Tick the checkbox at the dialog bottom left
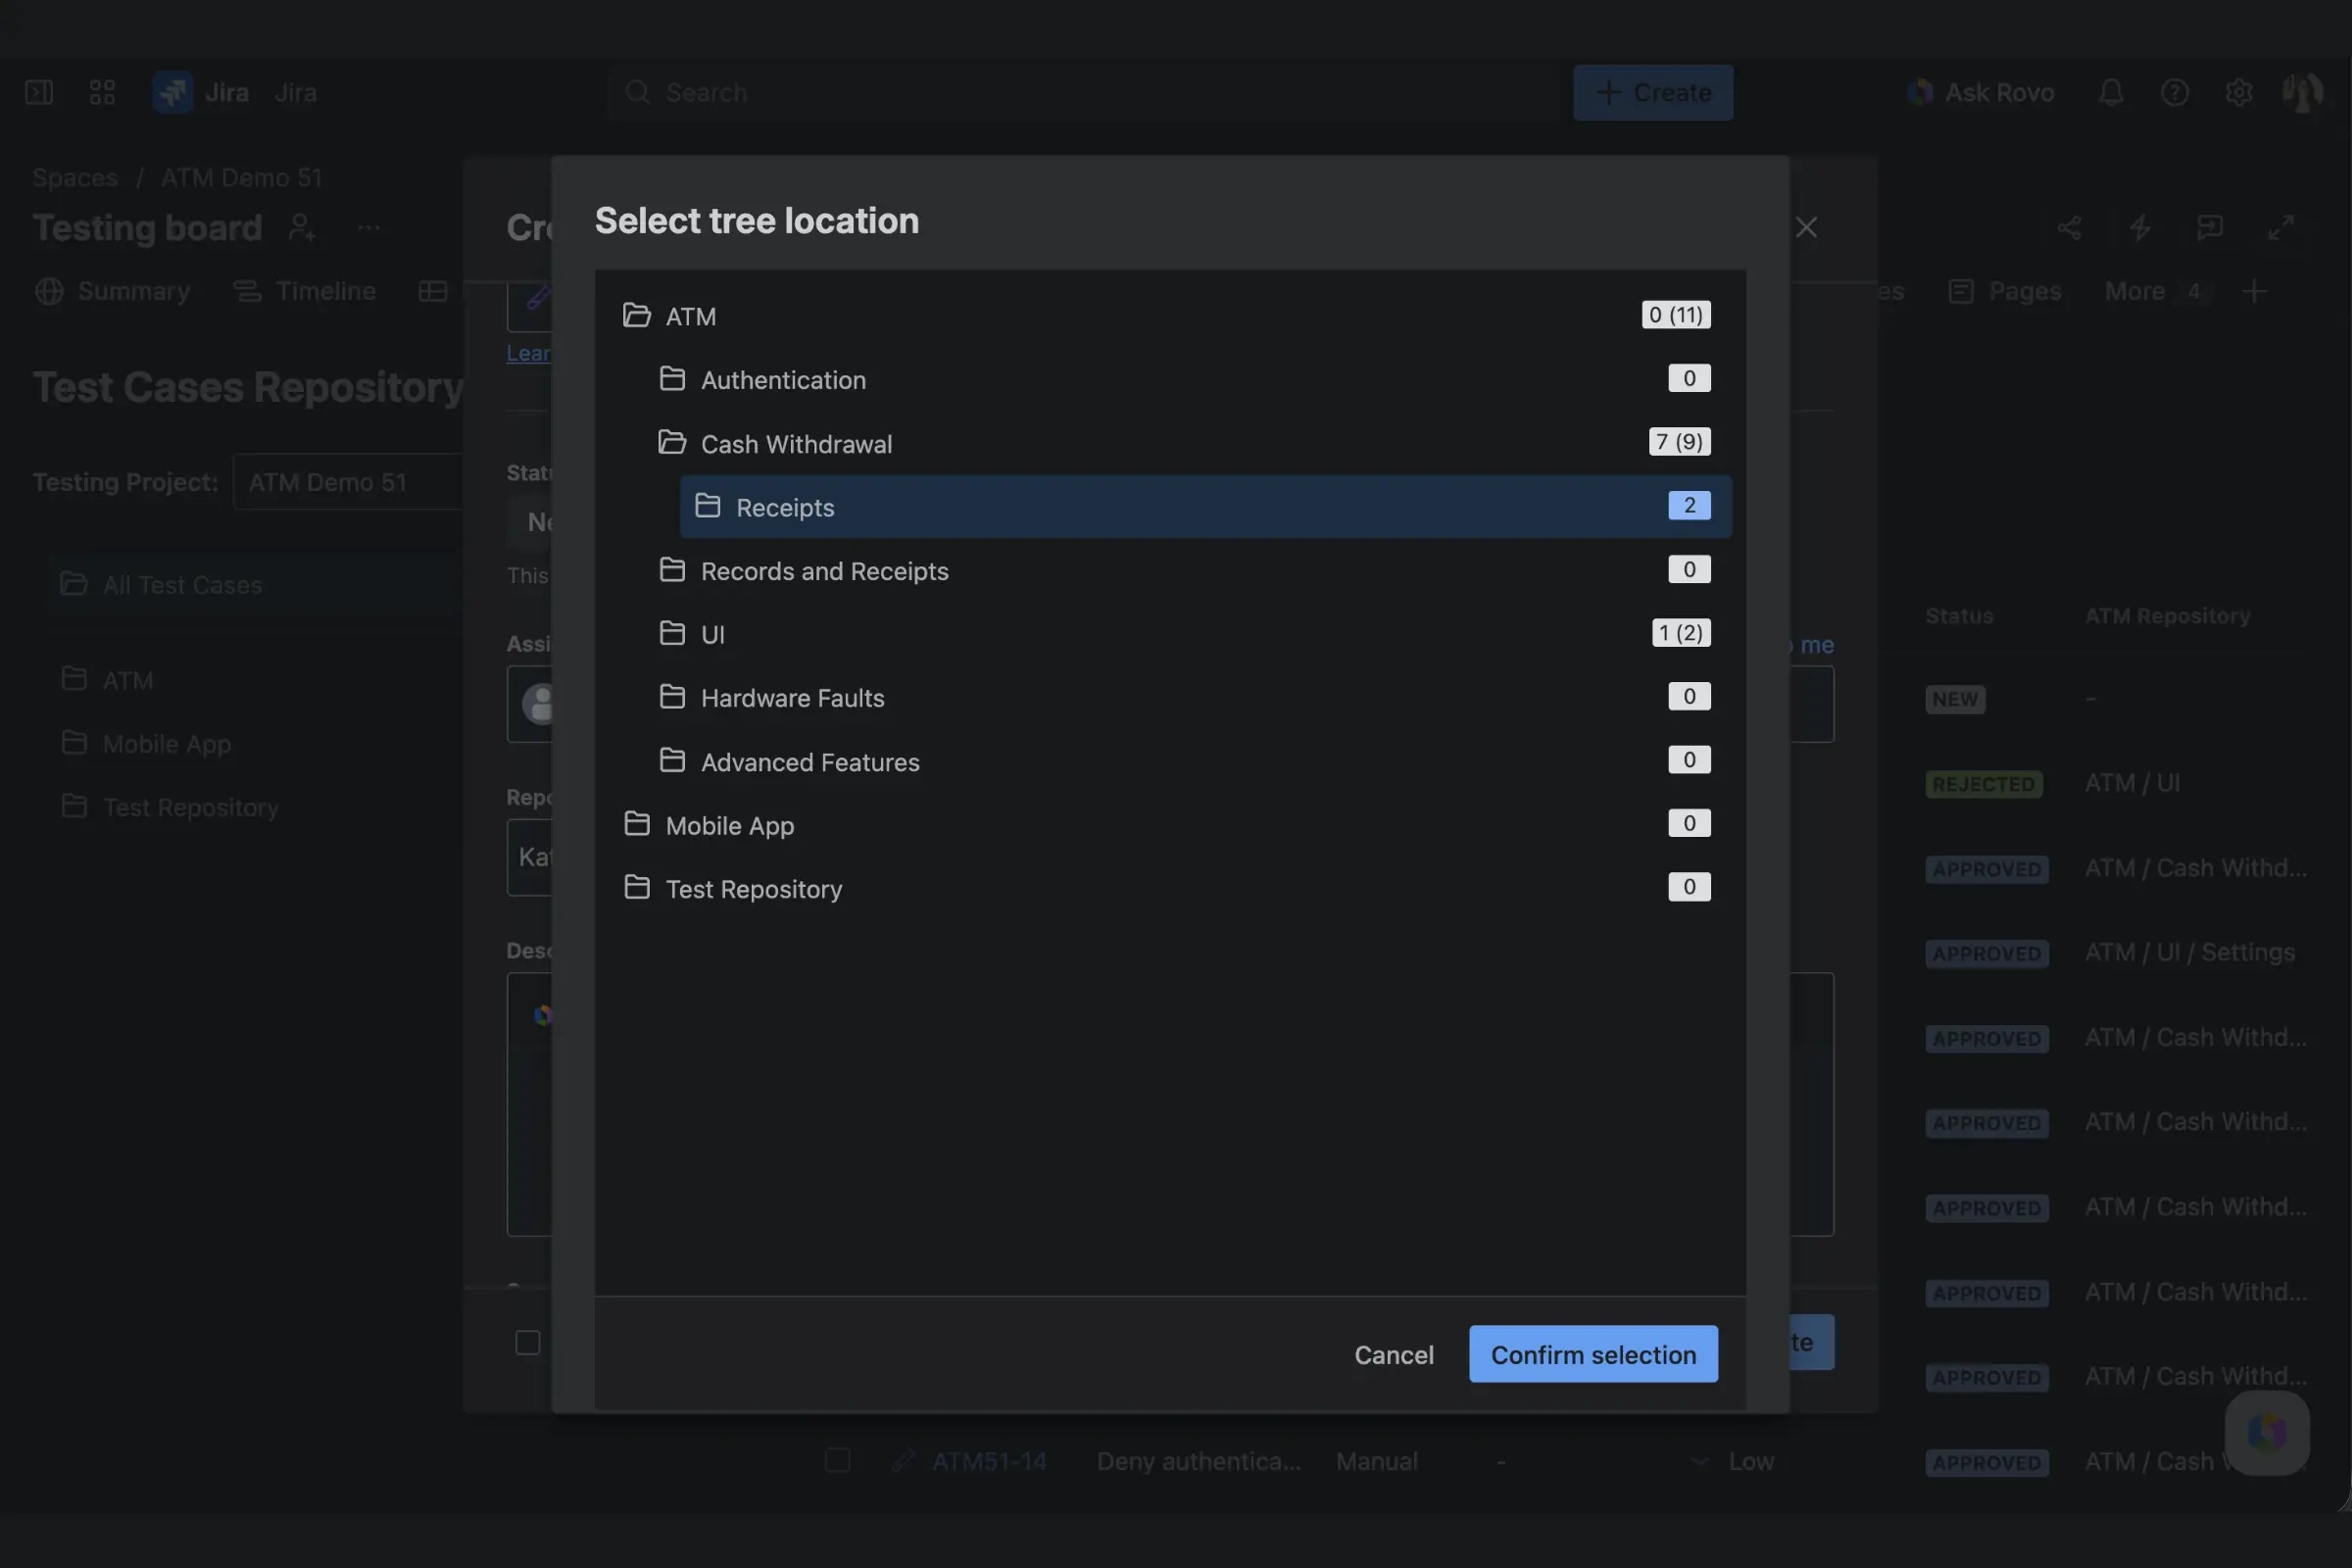Screen dimensions: 2352x1568 point(527,1342)
